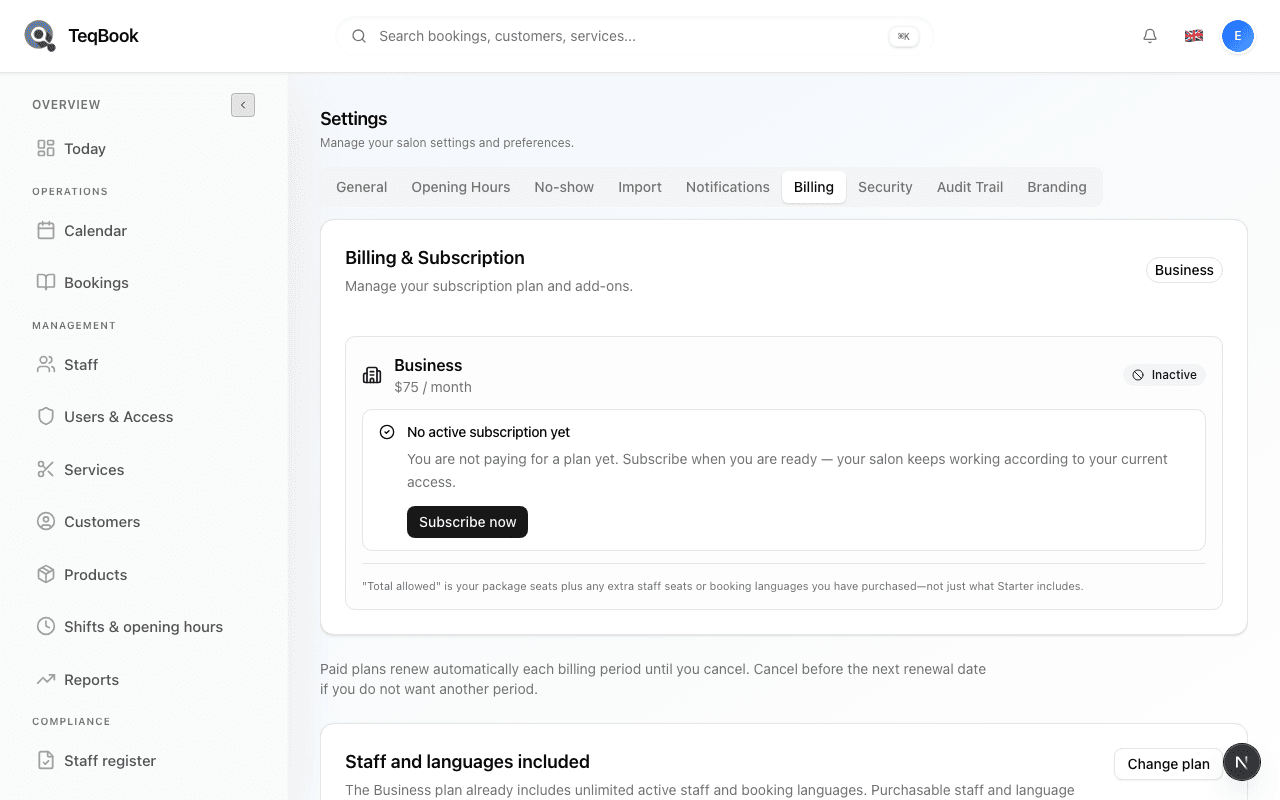Click the Business plan badge
This screenshot has height=800, width=1280.
coord(1184,270)
